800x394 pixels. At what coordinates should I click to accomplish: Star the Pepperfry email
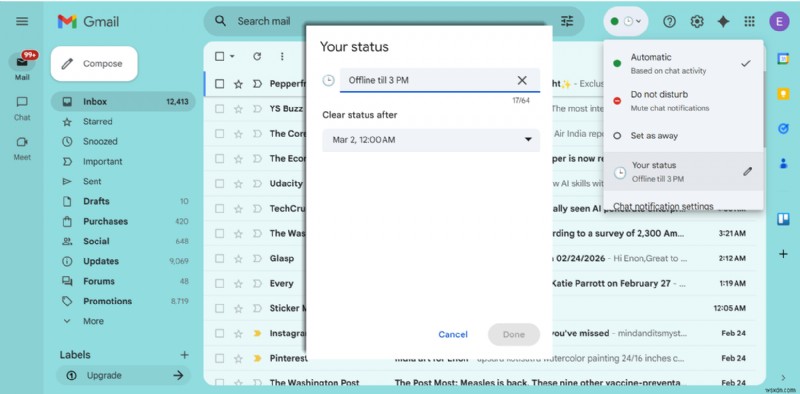(238, 84)
